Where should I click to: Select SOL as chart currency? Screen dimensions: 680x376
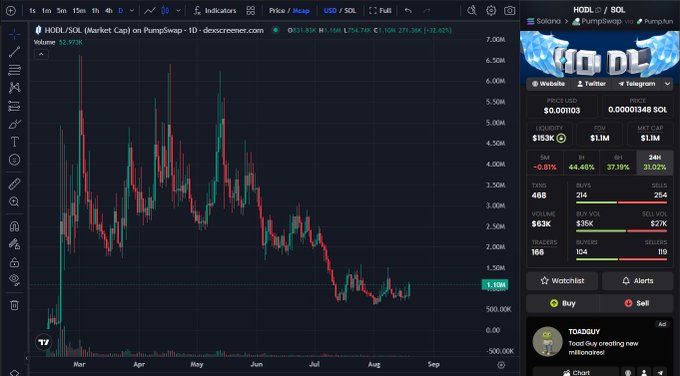350,10
